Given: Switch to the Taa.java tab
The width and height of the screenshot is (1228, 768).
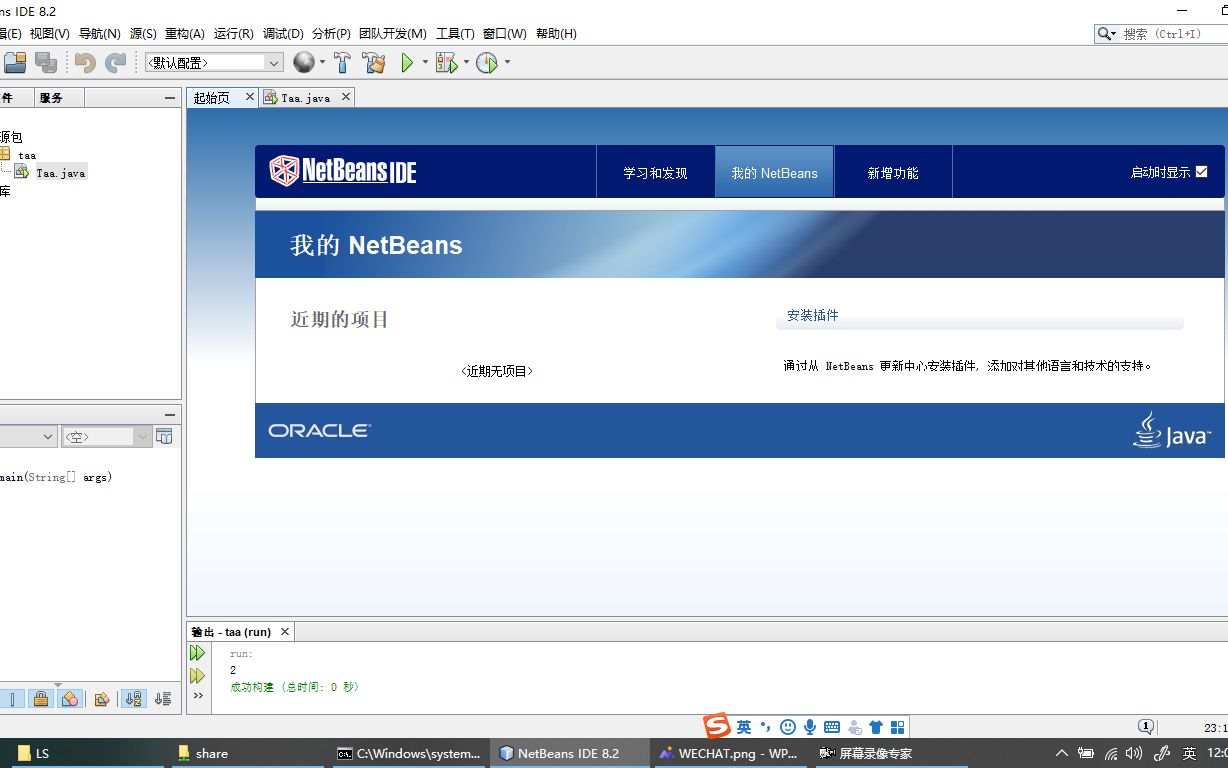Looking at the screenshot, I should coord(306,97).
